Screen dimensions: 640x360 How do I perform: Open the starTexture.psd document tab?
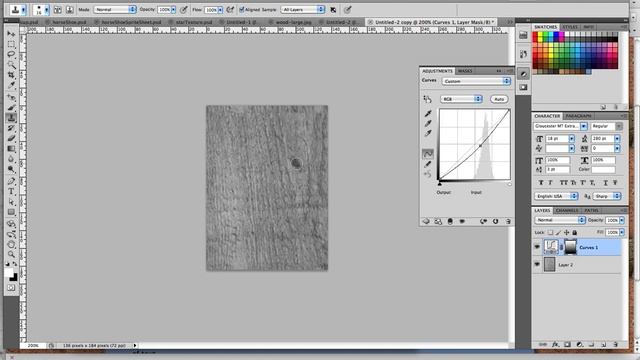[x=193, y=22]
